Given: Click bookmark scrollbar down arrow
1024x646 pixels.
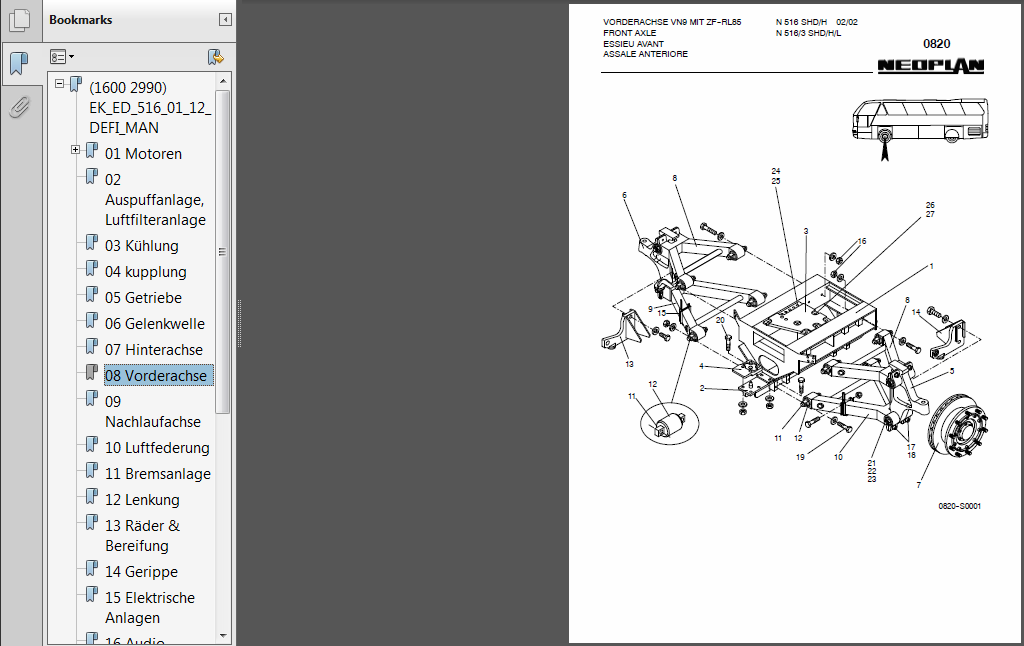Looking at the screenshot, I should [223, 635].
